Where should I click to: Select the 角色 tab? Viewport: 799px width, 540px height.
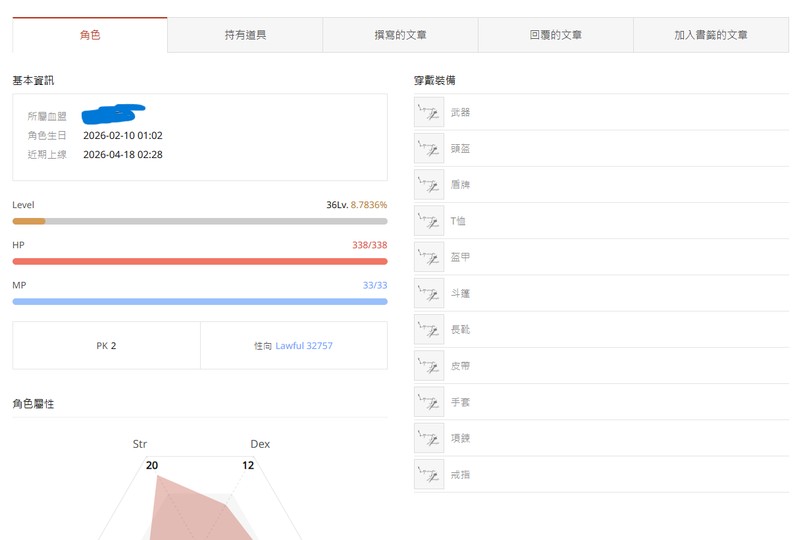(x=90, y=35)
